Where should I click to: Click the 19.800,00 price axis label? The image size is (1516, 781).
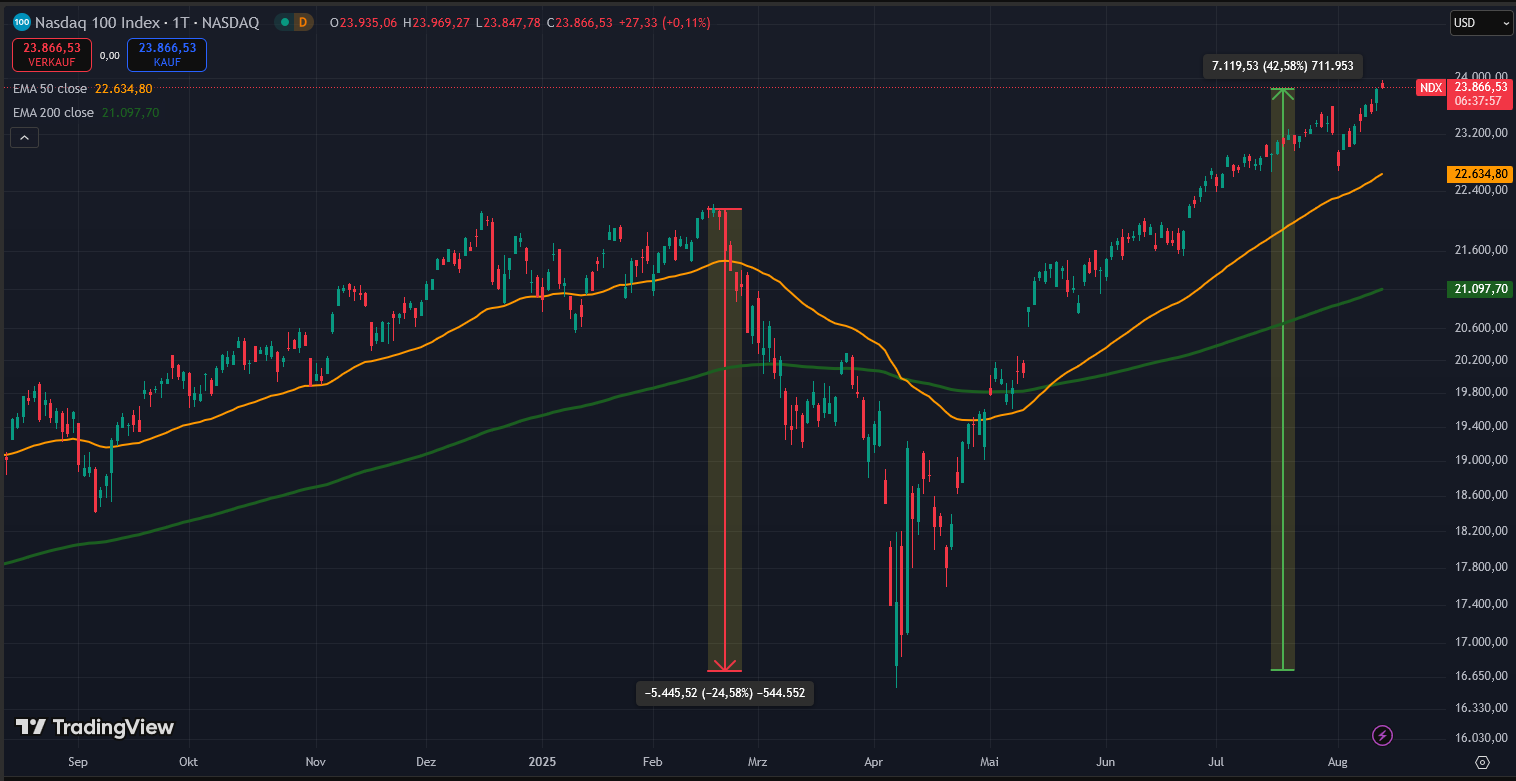pyautogui.click(x=1479, y=392)
